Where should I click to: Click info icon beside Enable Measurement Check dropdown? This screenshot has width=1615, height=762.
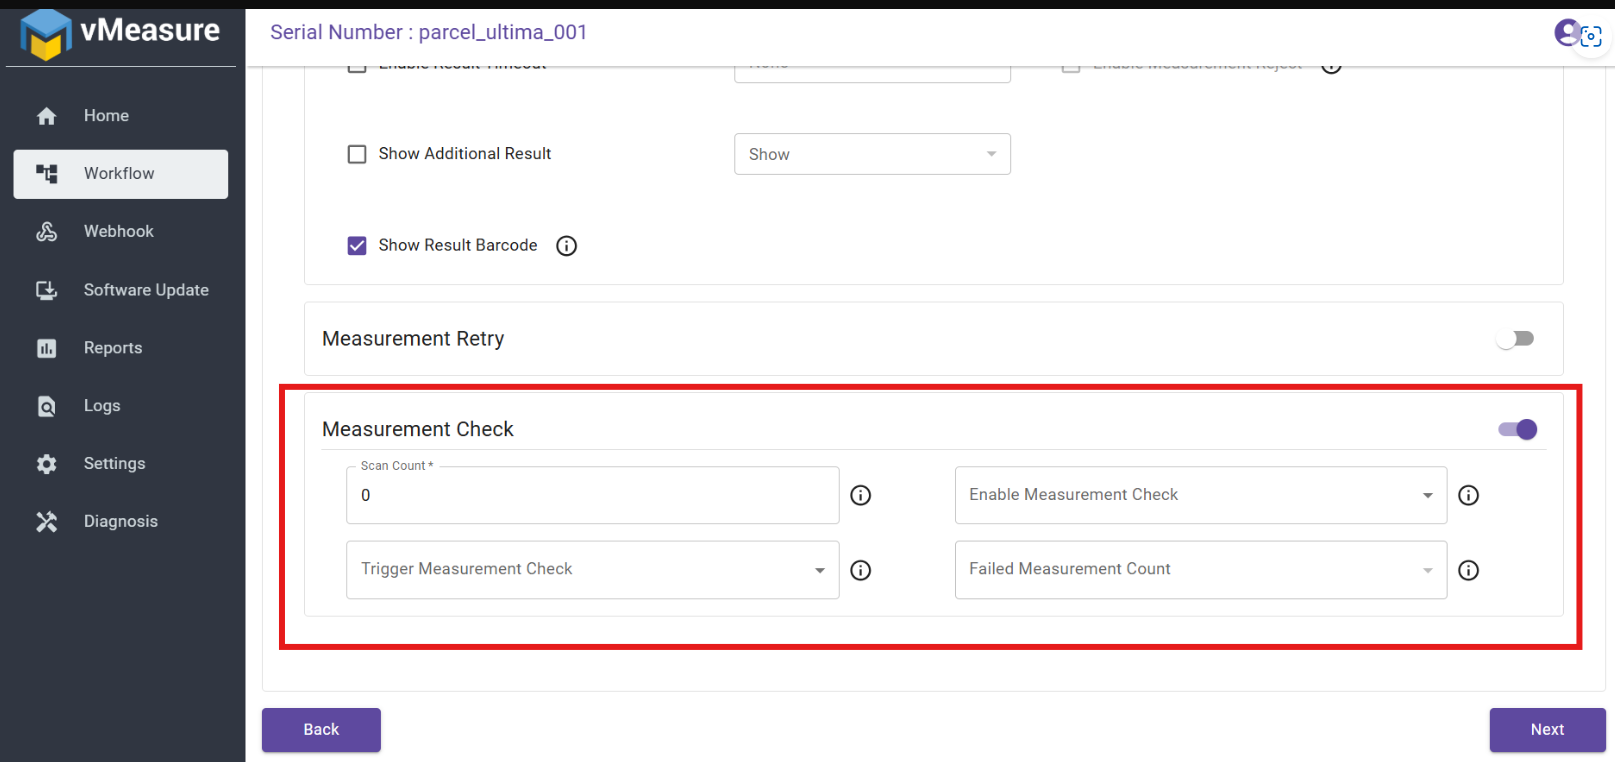click(x=1468, y=495)
